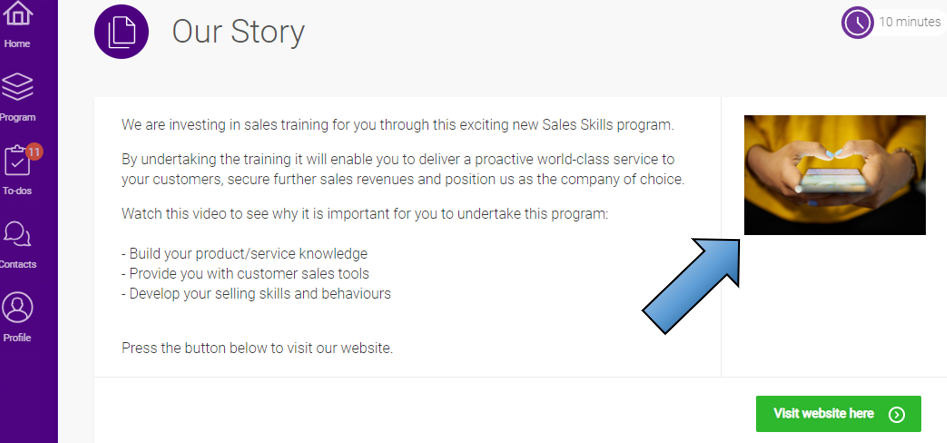Screen dimensions: 947x443
Task: Select the Profile text label in sidebar
Action: (17, 337)
